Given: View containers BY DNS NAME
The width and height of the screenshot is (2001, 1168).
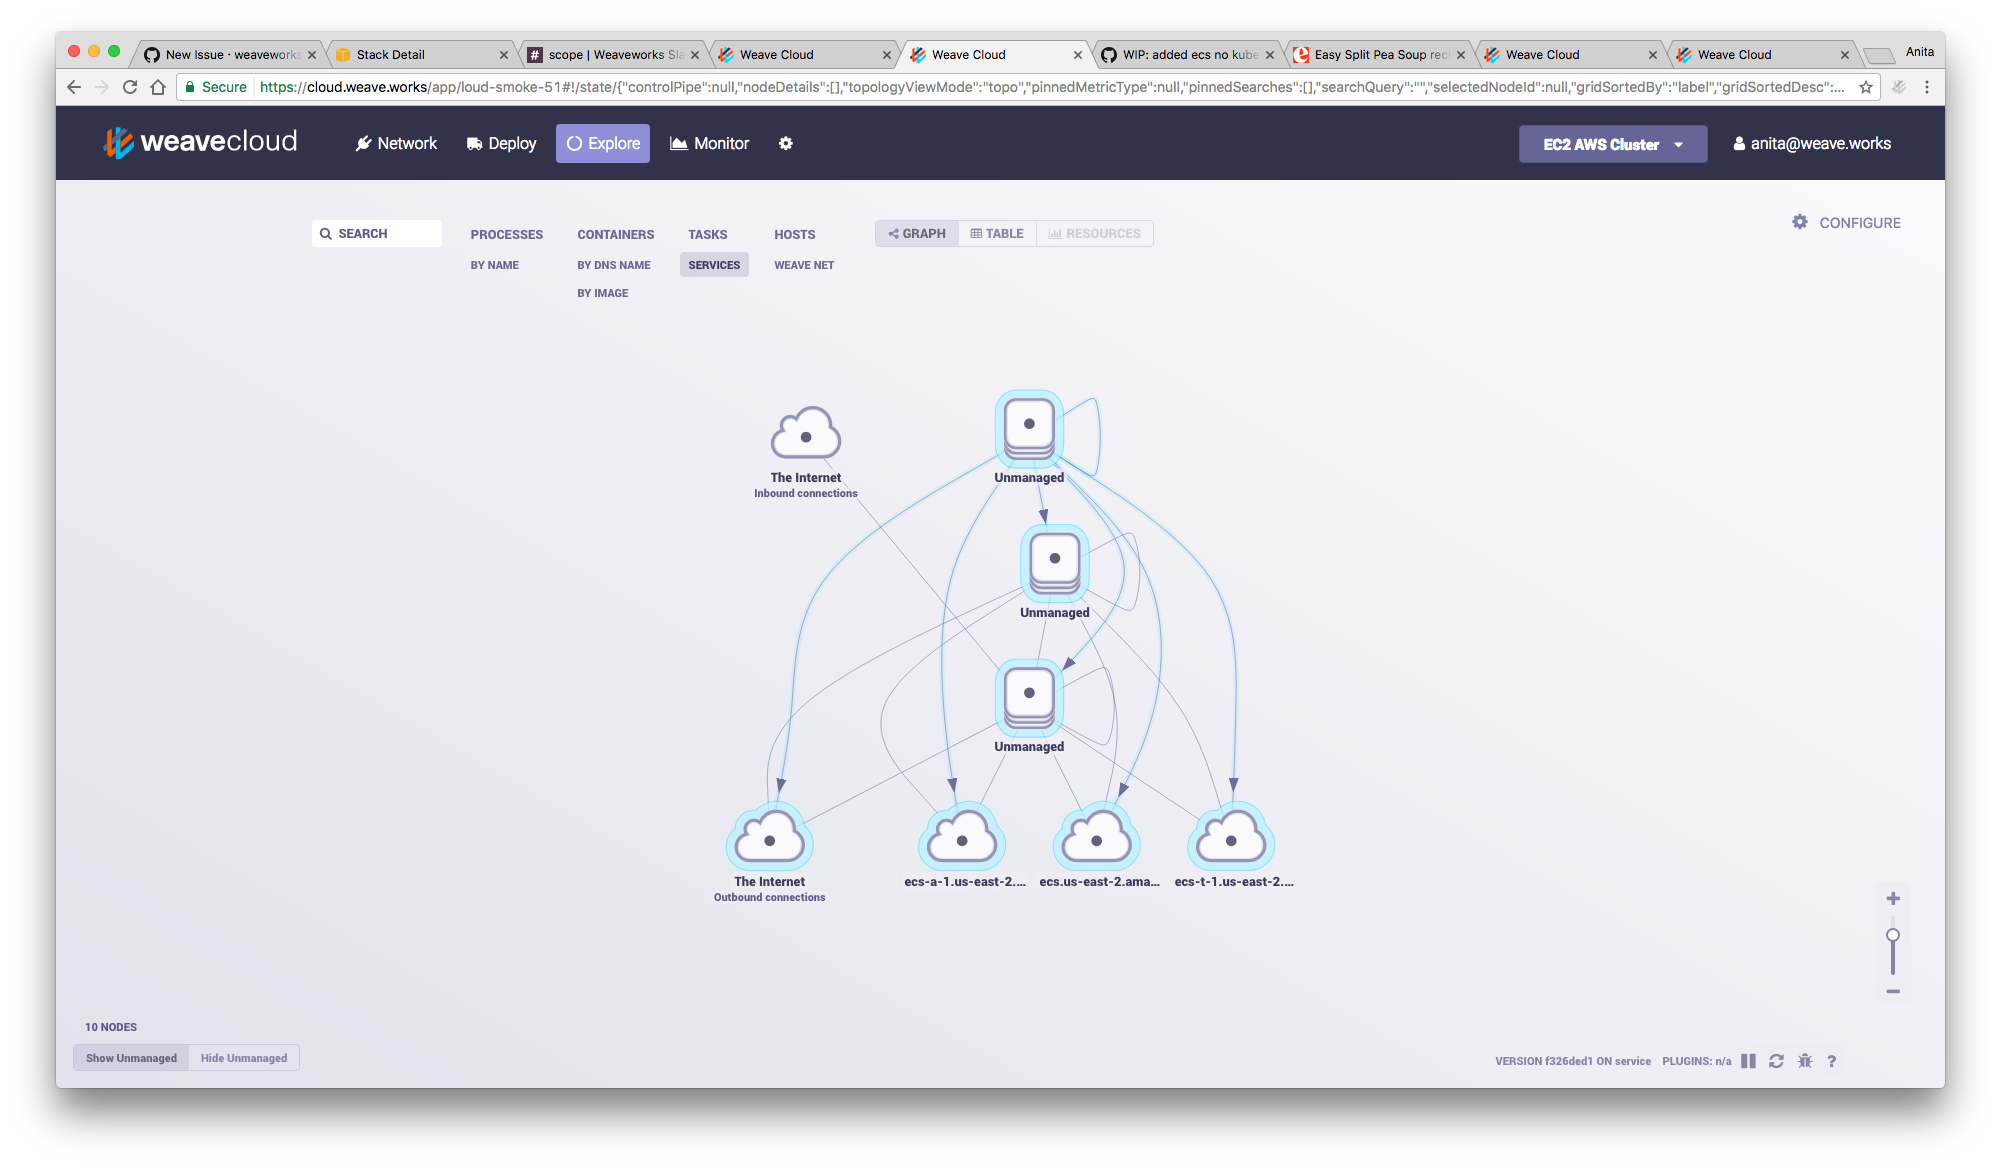Looking at the screenshot, I should coord(613,264).
